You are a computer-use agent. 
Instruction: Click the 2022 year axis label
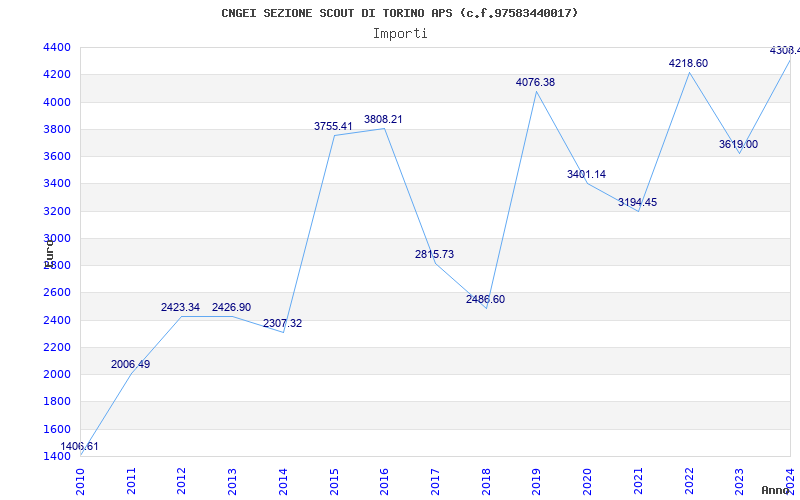[689, 481]
